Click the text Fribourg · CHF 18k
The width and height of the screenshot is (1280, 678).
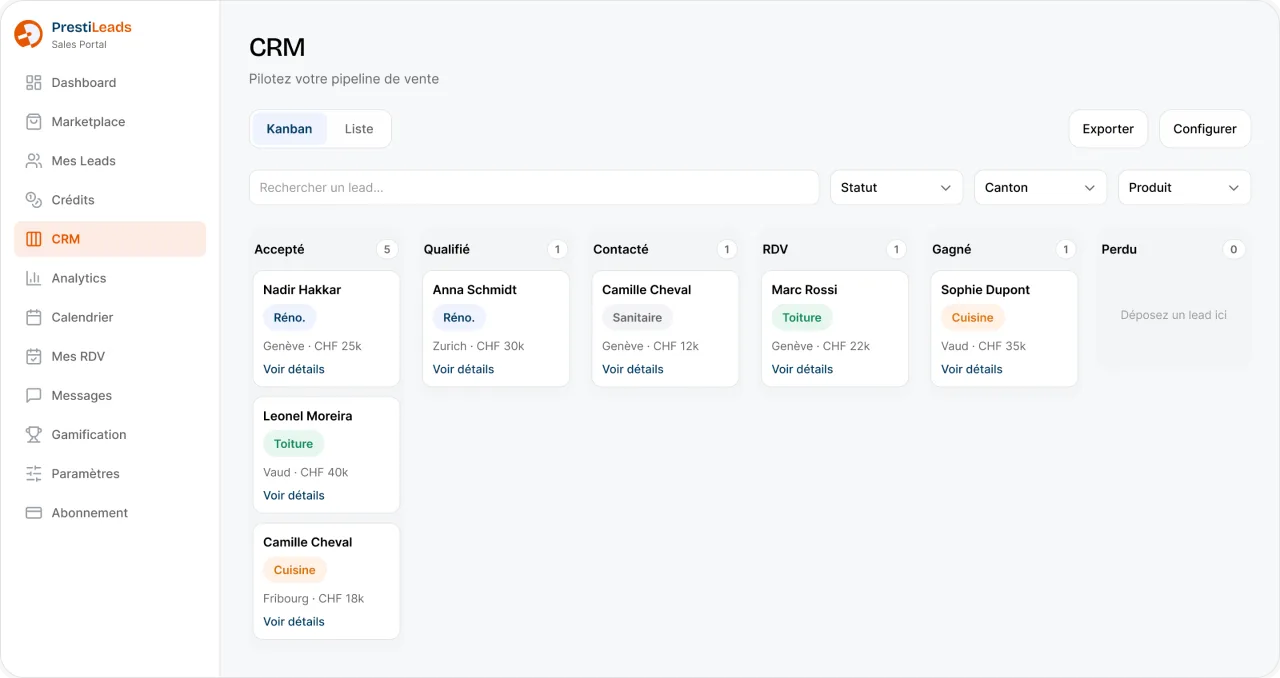pos(314,598)
